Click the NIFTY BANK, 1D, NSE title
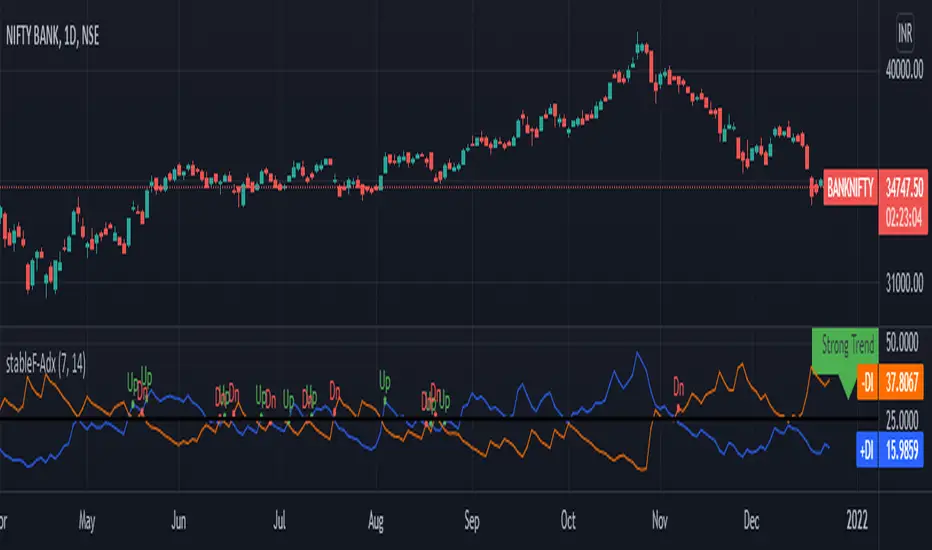932x550 pixels. 52,36
